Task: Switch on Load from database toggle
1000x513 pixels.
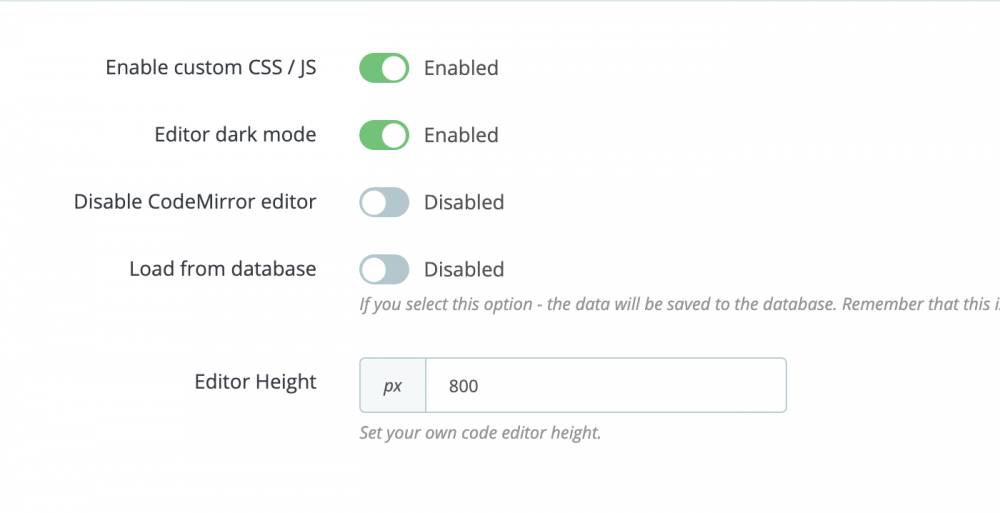Action: (384, 269)
